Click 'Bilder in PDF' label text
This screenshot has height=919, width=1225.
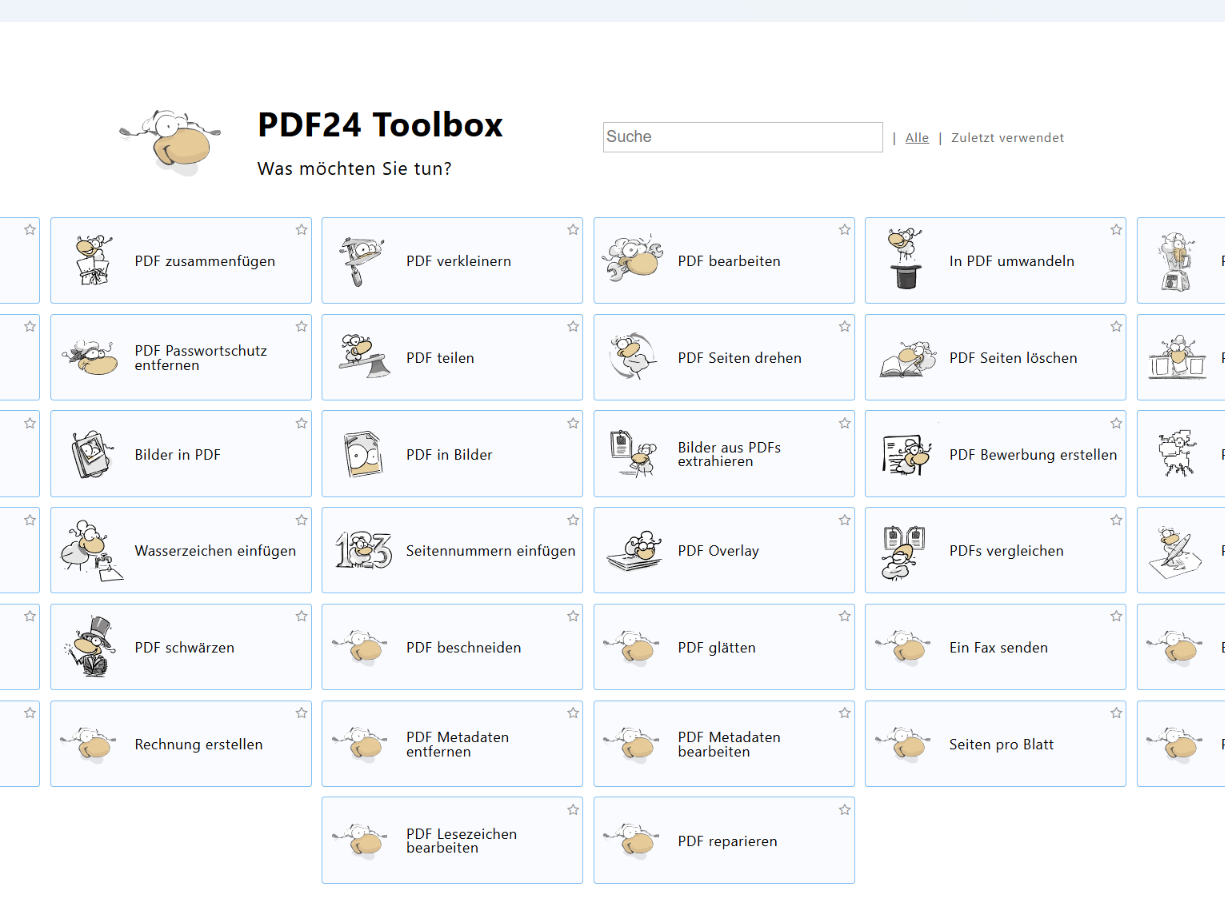(x=178, y=455)
